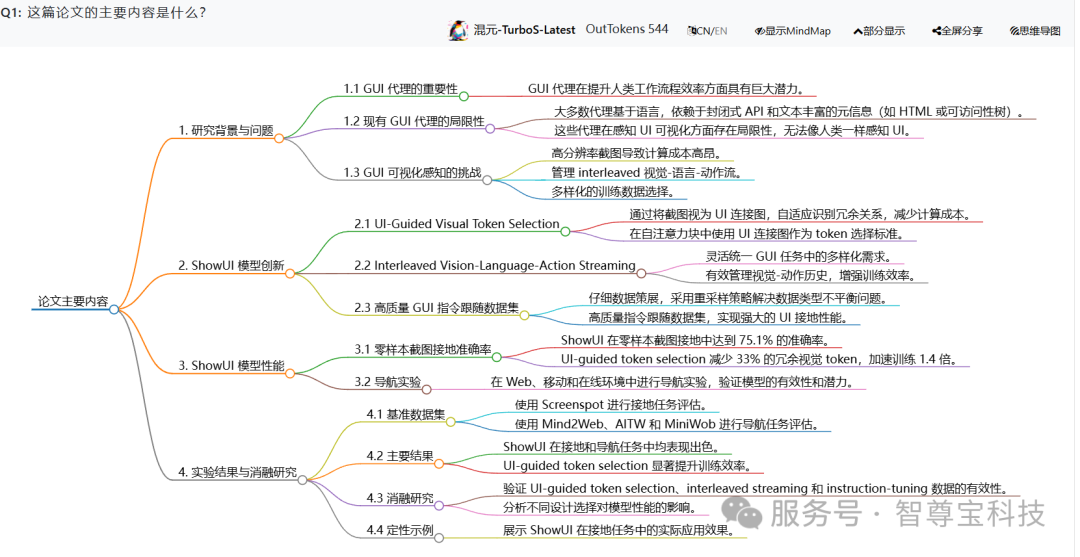Click 部分显示 collapse button

pyautogui.click(x=879, y=30)
